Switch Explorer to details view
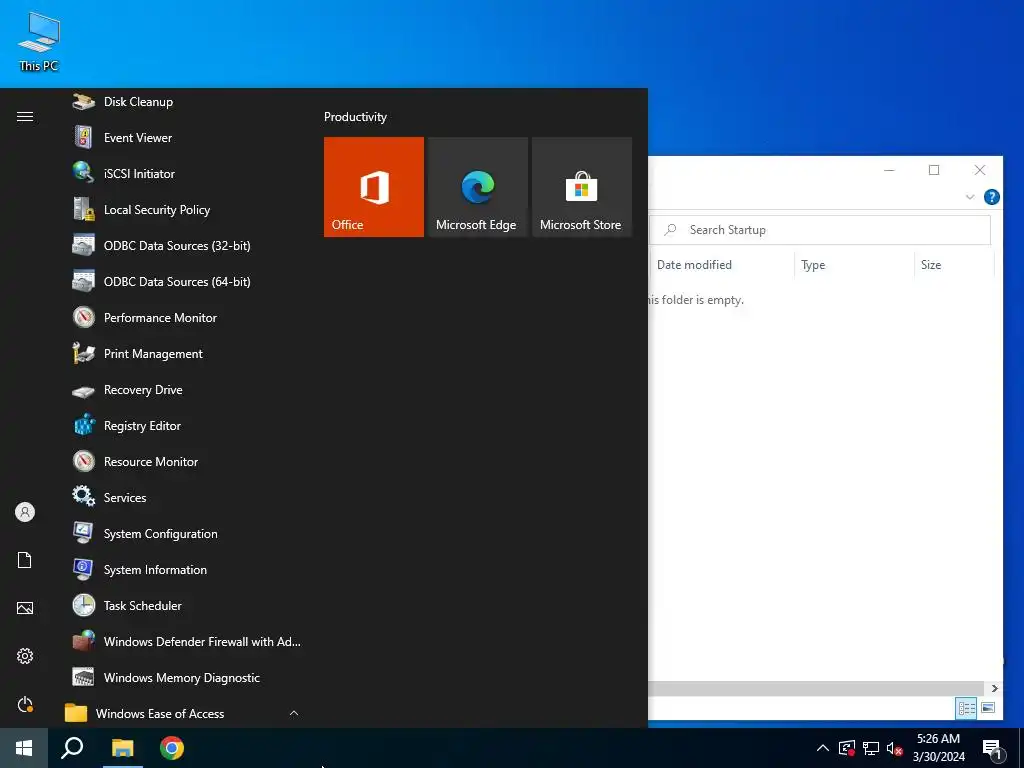Image resolution: width=1024 pixels, height=768 pixels. pyautogui.click(x=966, y=708)
